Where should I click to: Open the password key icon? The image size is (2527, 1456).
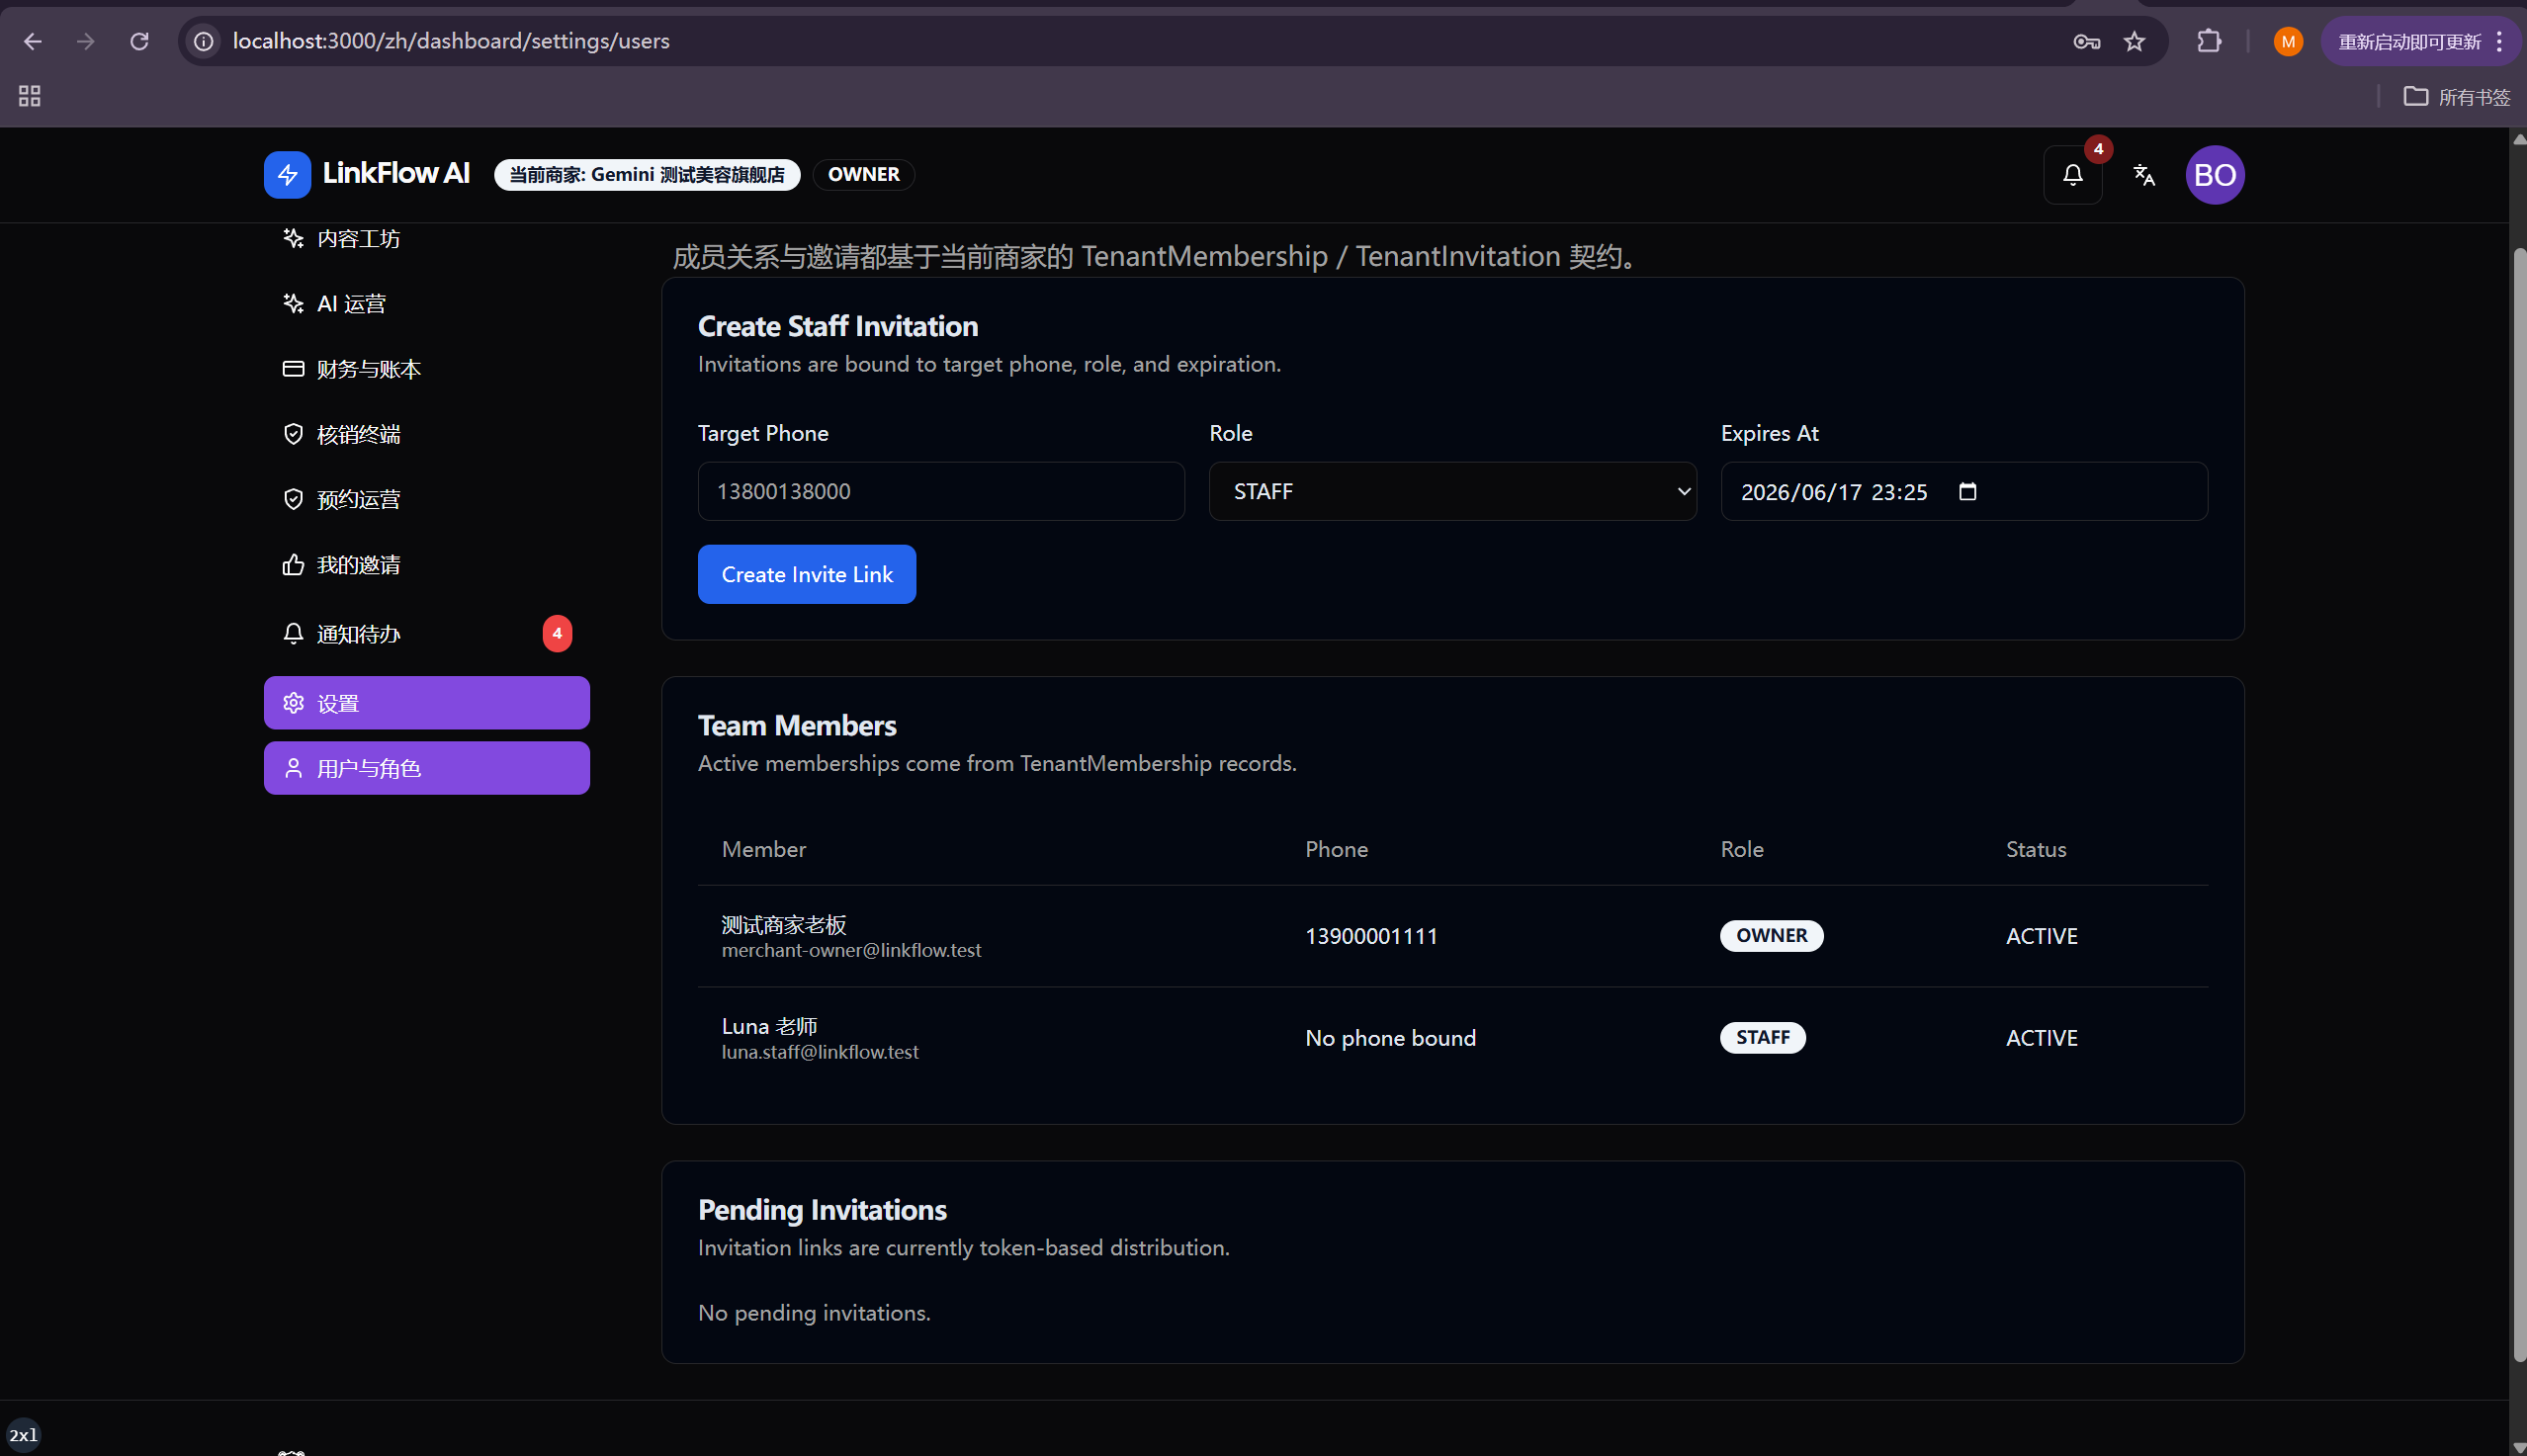point(2086,41)
